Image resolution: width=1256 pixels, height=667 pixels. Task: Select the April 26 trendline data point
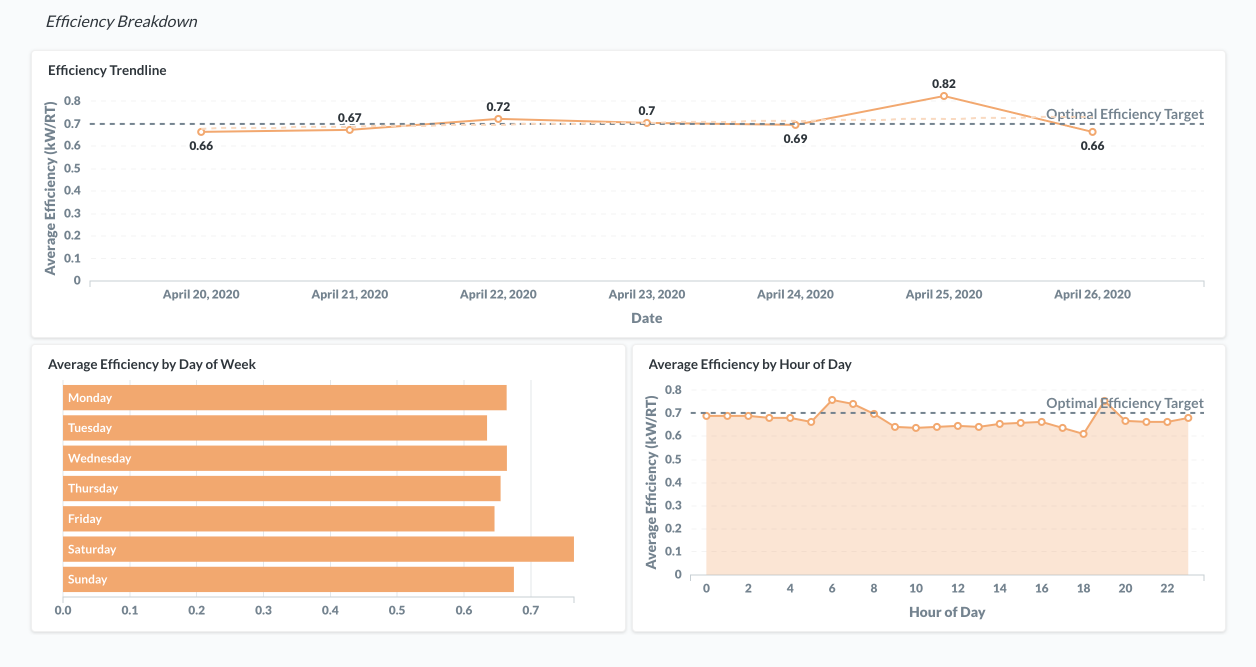pos(1092,132)
